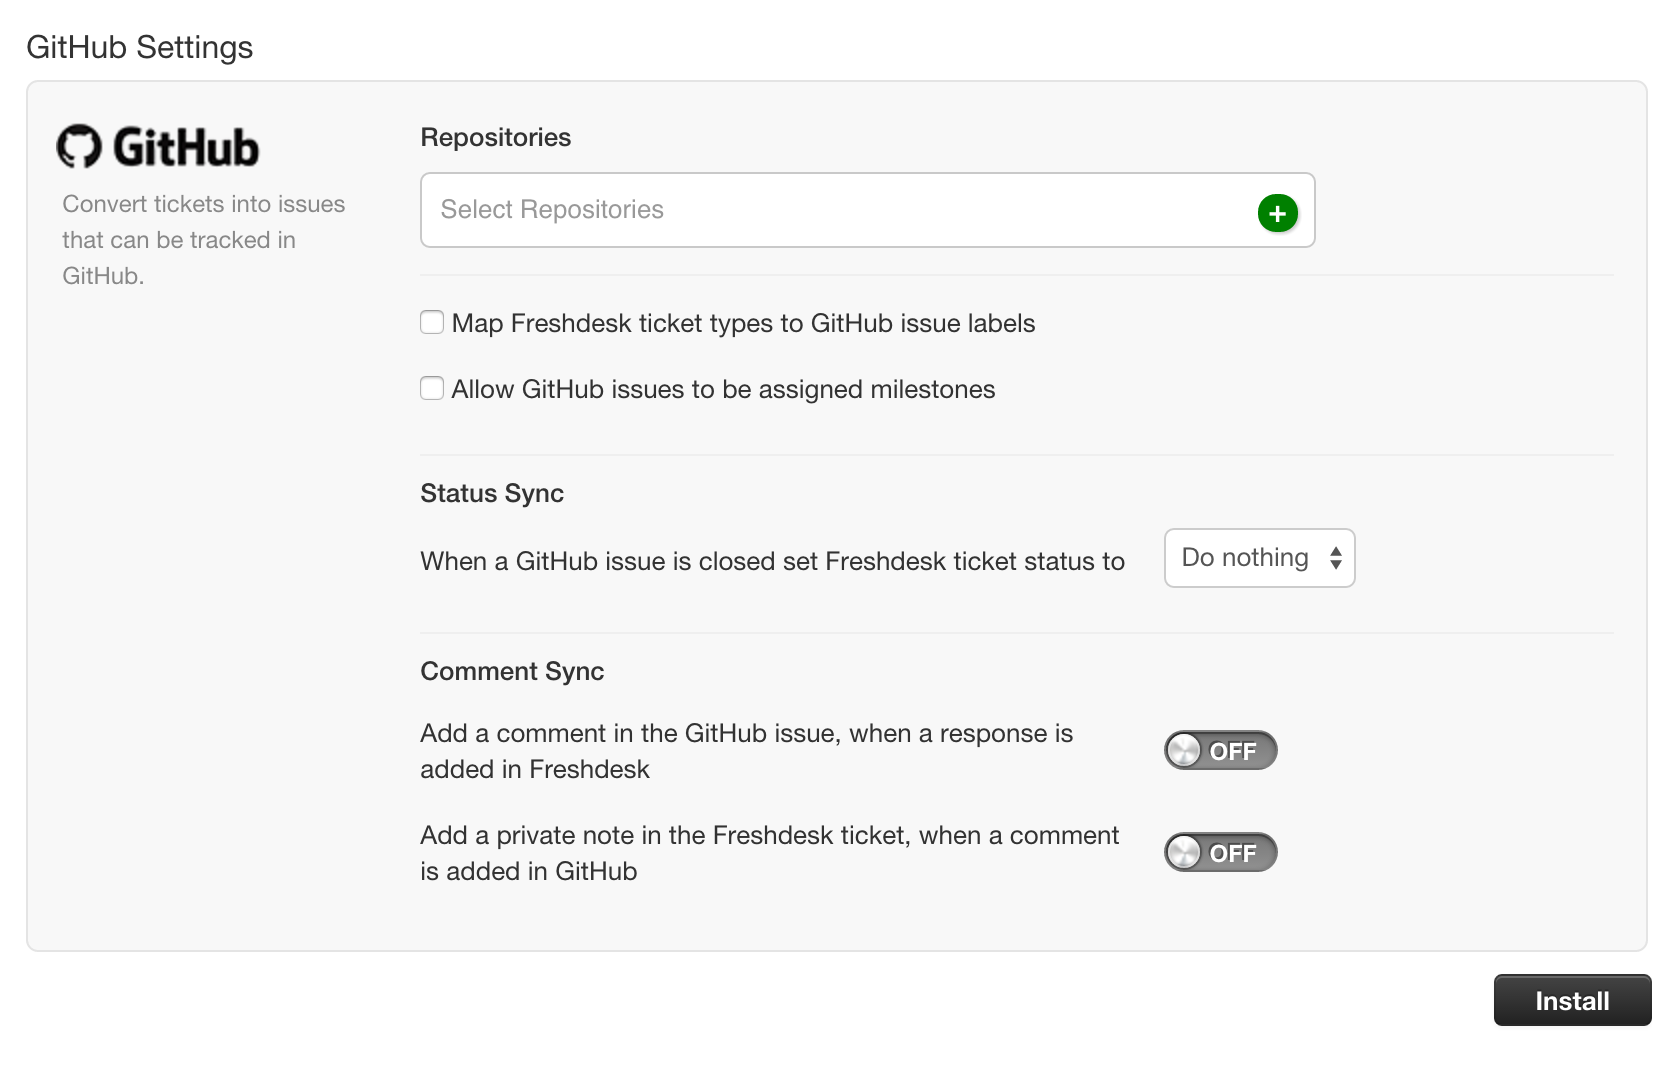Click the Status Sync section heading
Image resolution: width=1674 pixels, height=1066 pixels.
point(492,493)
